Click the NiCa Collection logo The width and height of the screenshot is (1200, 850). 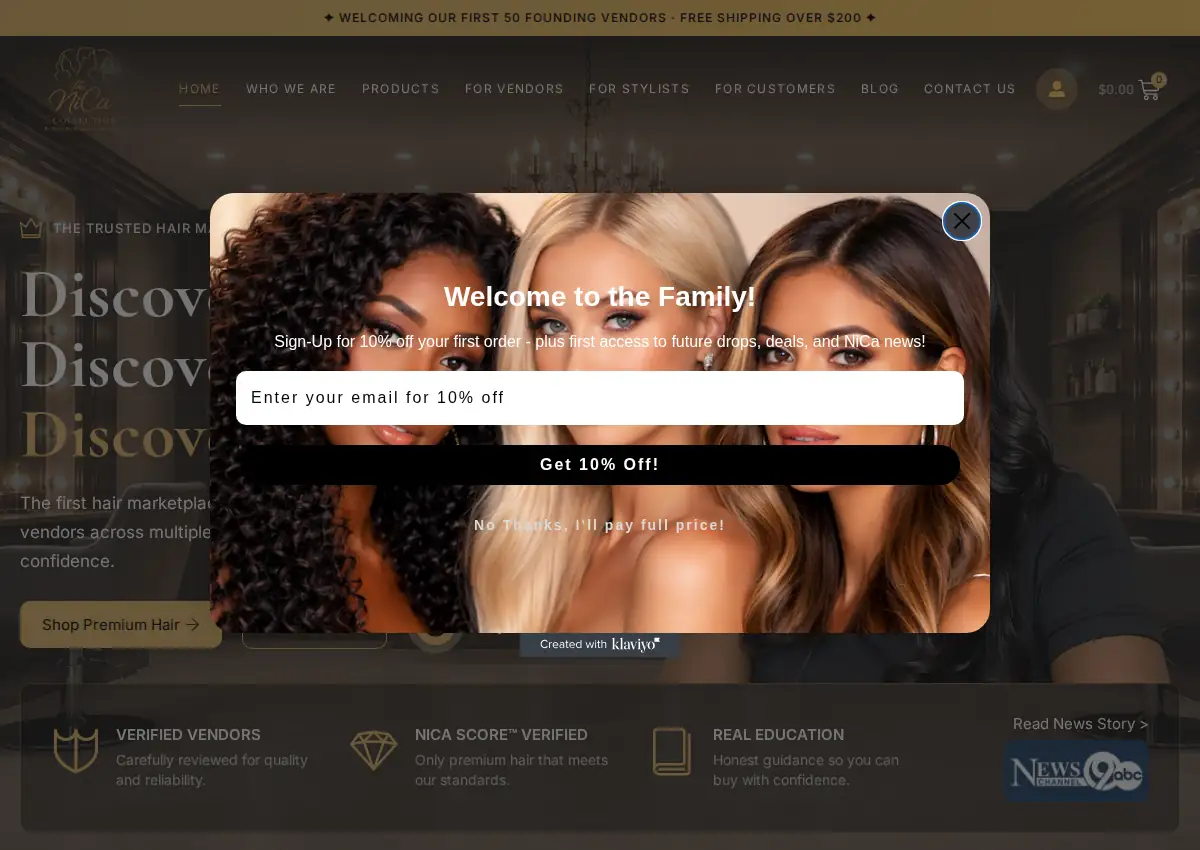(x=81, y=88)
